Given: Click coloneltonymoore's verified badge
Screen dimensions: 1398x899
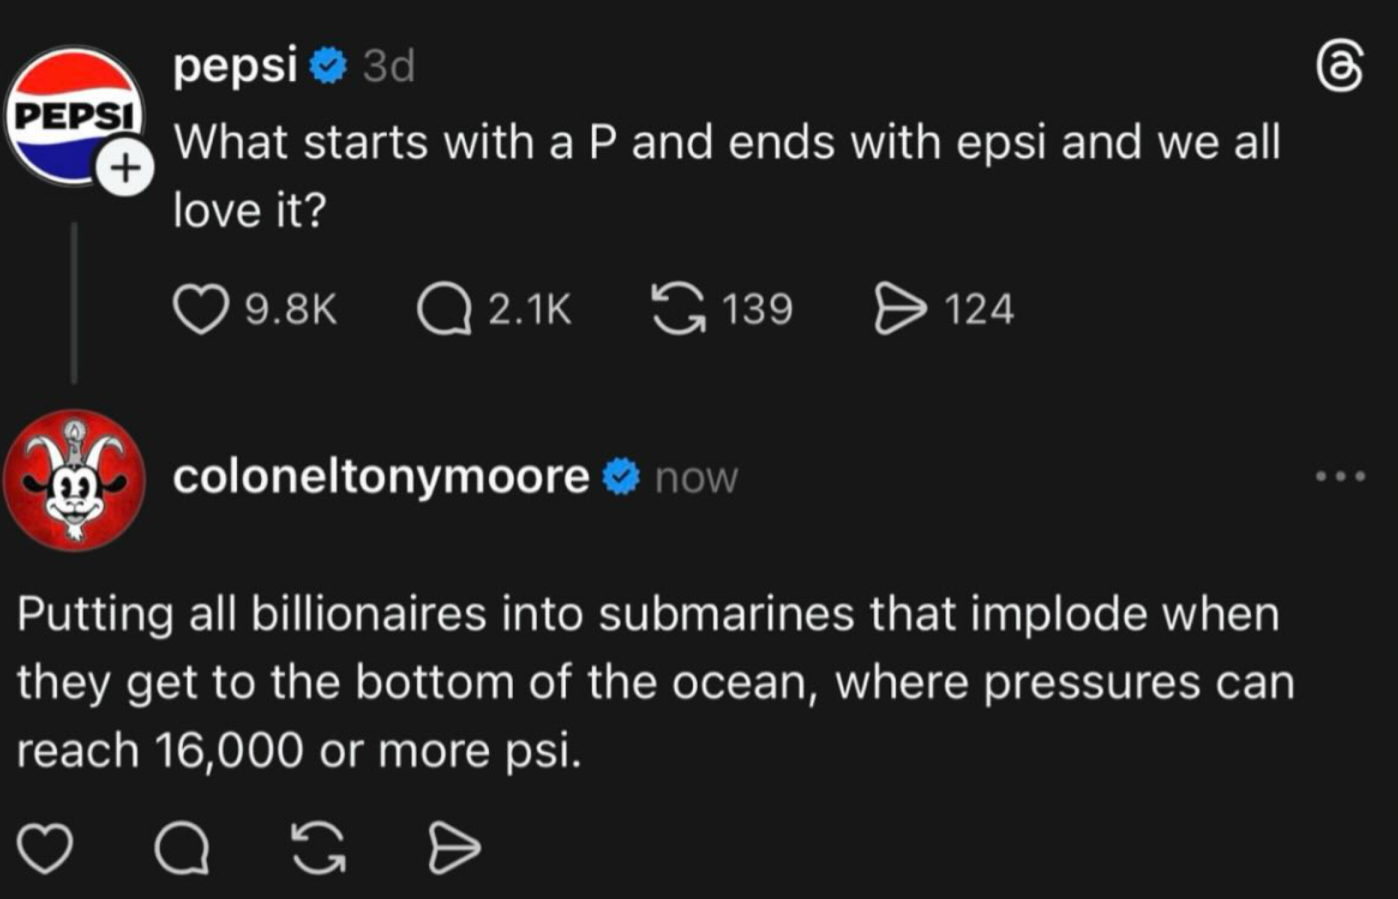Looking at the screenshot, I should tap(621, 477).
